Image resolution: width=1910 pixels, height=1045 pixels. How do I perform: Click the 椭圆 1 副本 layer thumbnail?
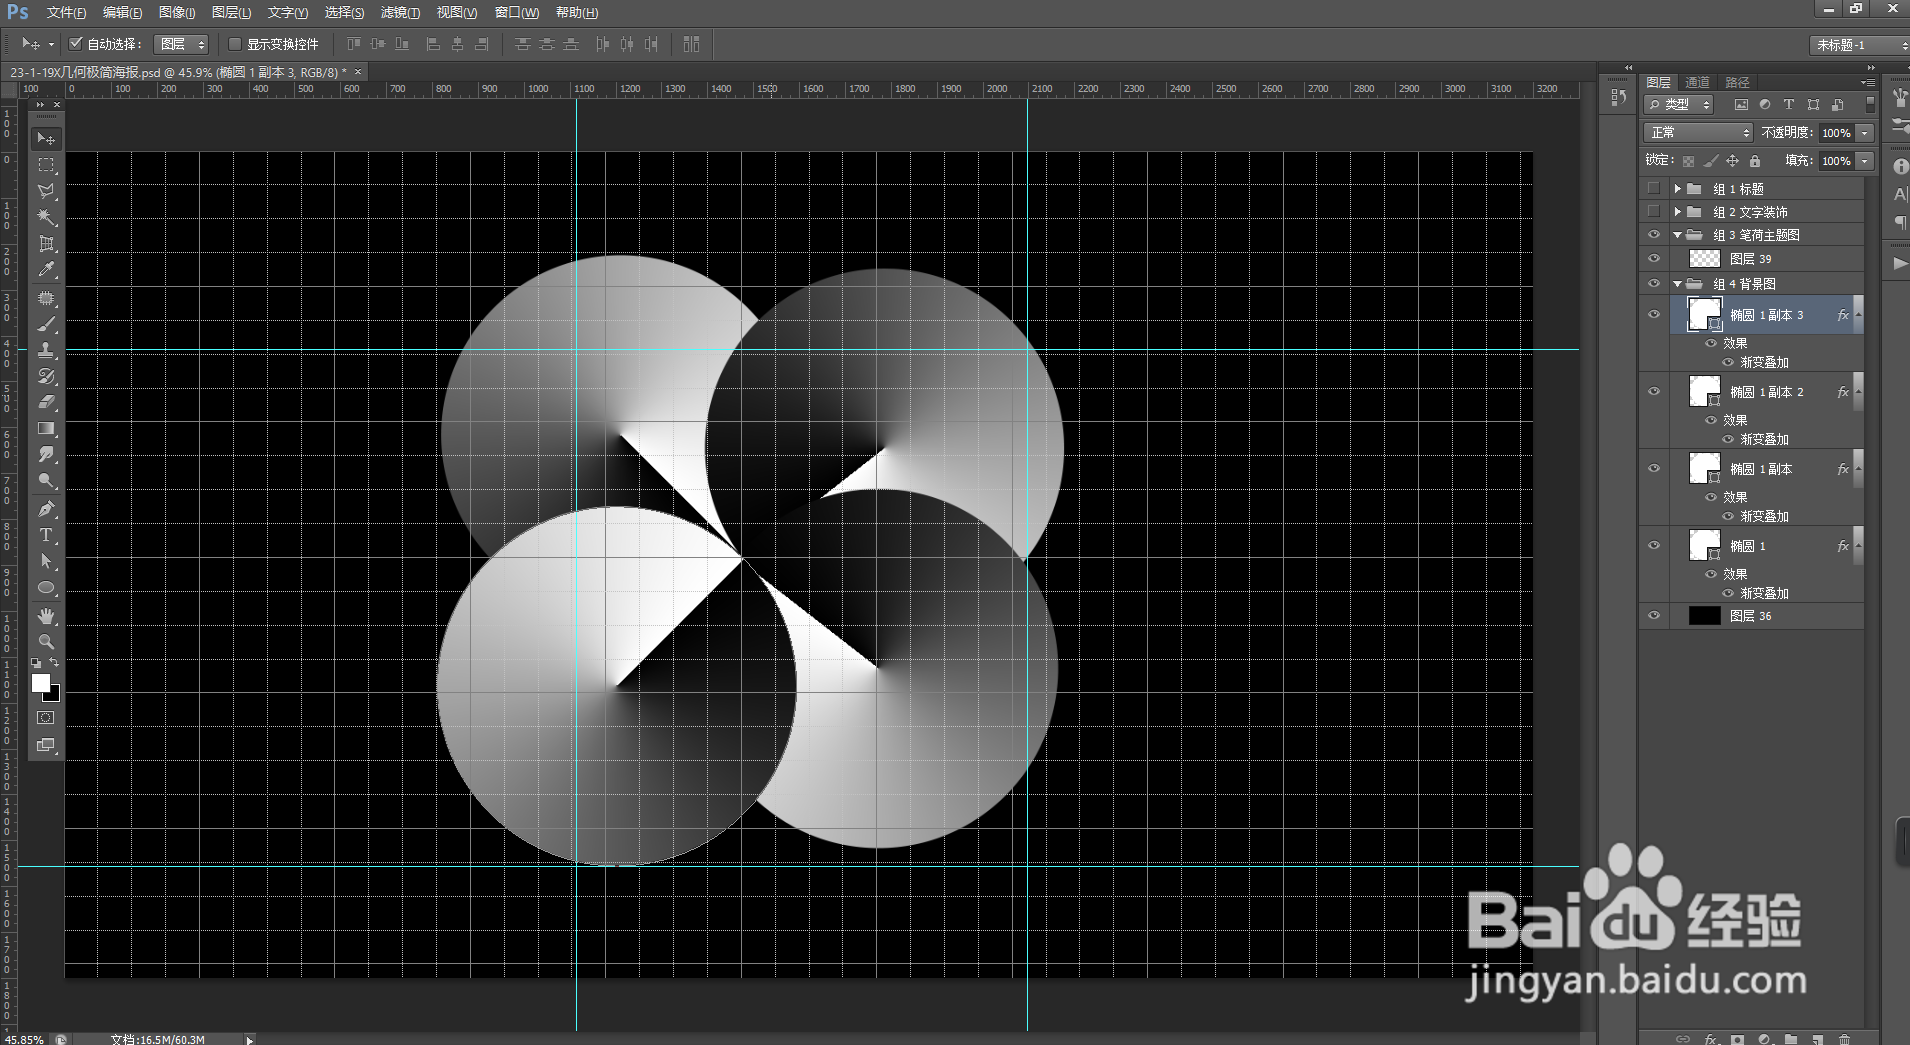tap(1704, 468)
